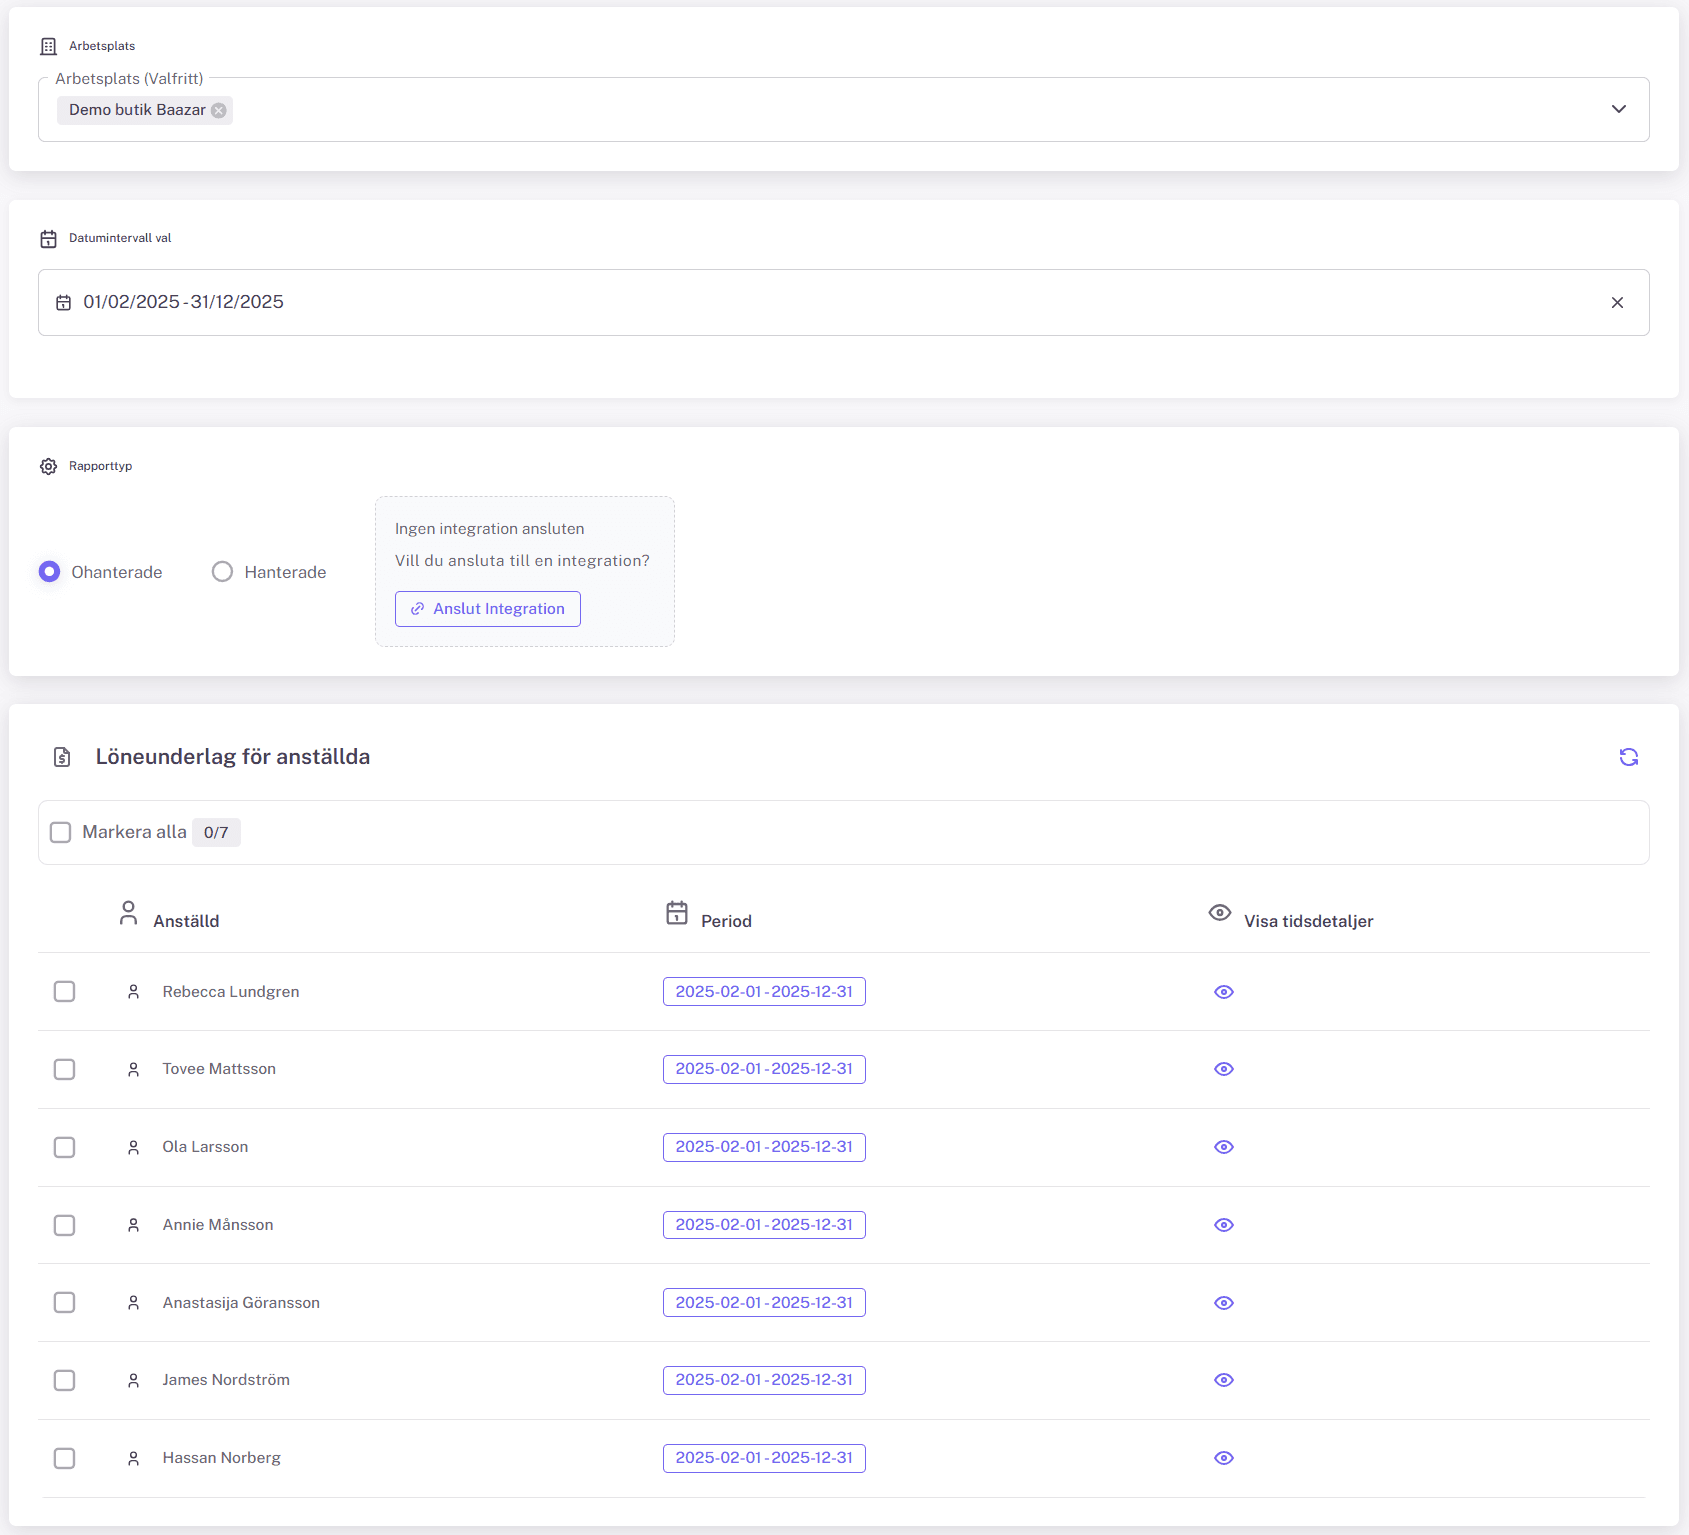View time details for Tovee Mattsson
This screenshot has width=1689, height=1535.
pos(1223,1069)
